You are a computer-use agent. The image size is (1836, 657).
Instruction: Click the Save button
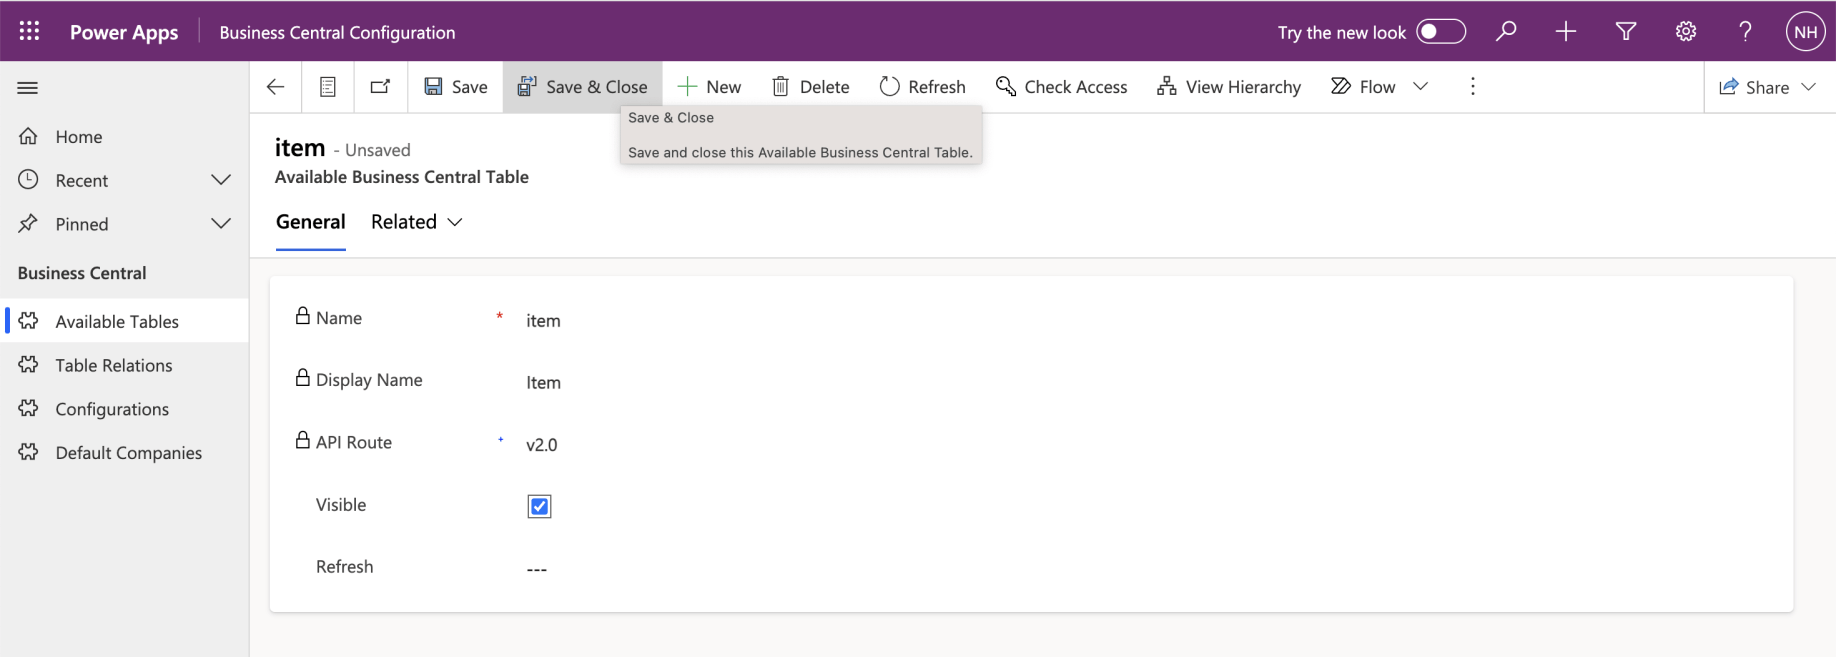click(x=456, y=86)
